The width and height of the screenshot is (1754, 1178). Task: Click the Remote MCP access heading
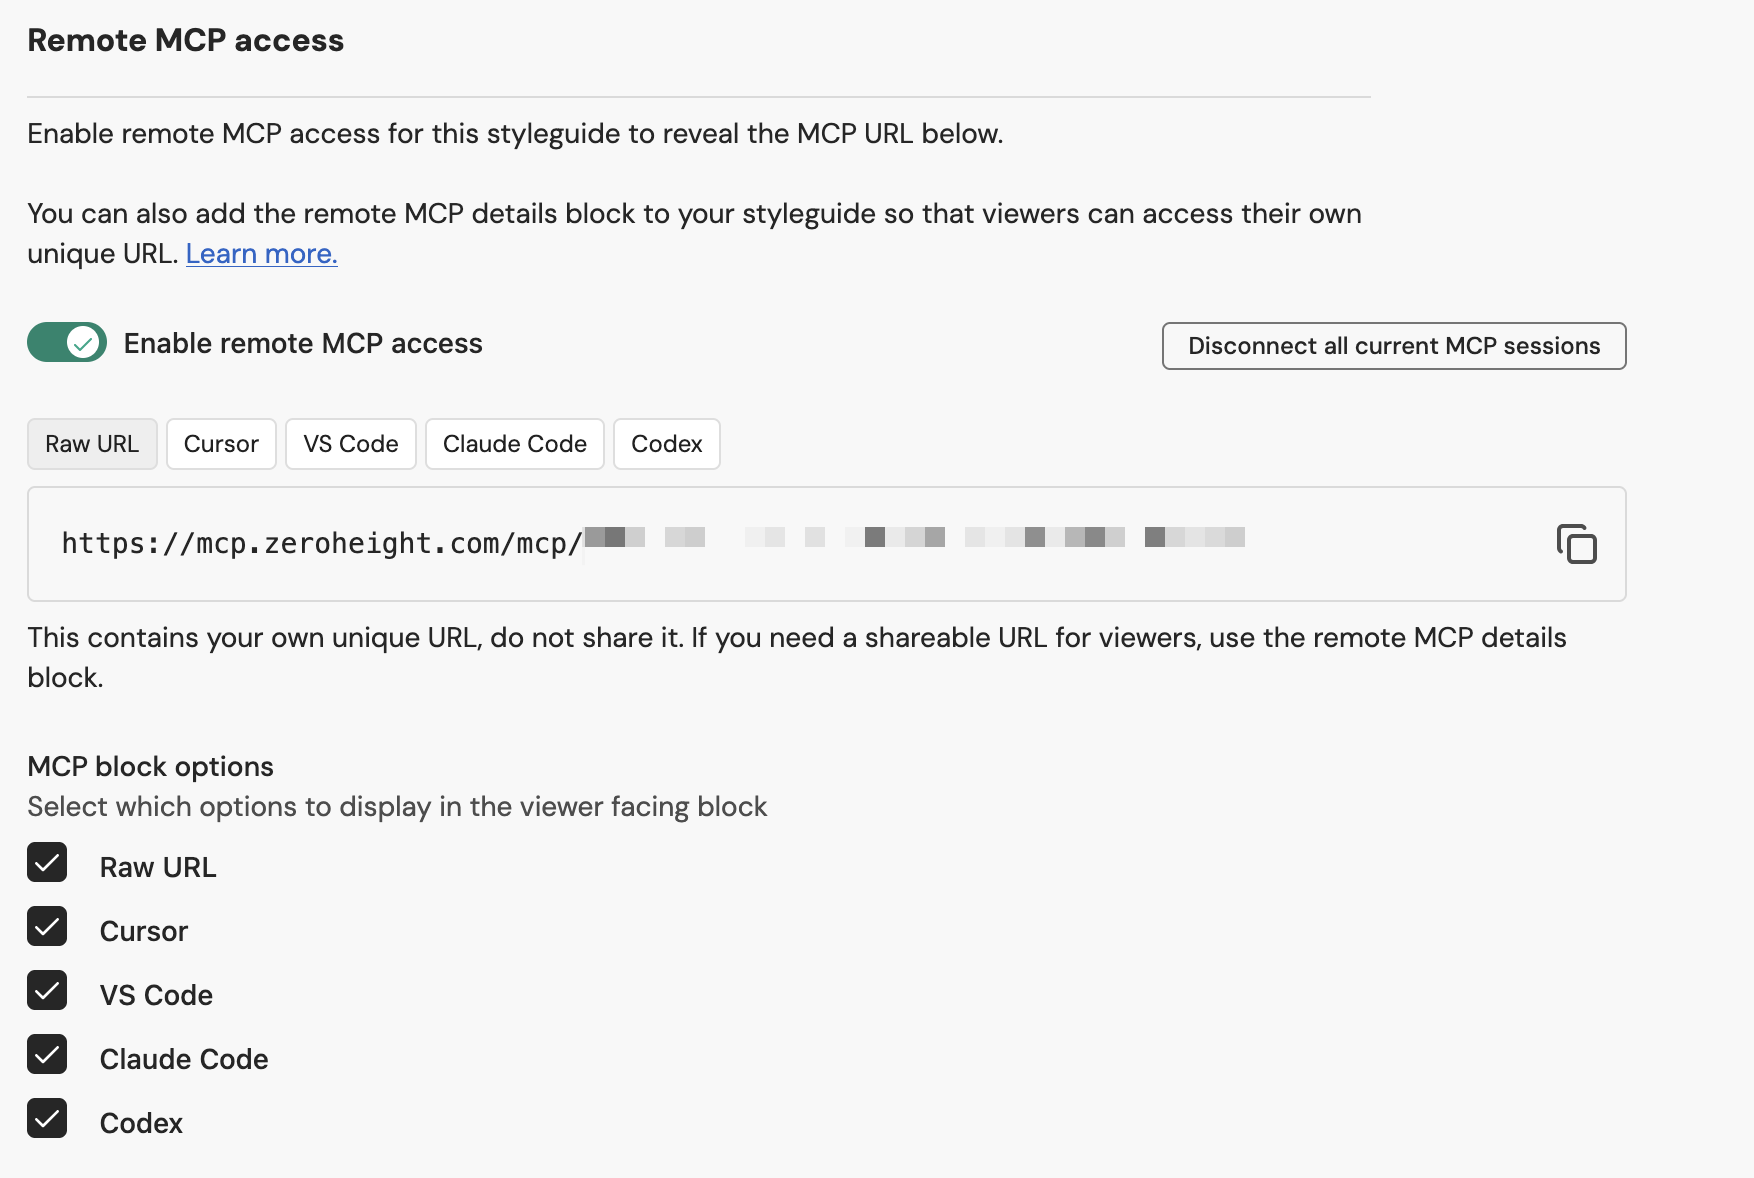tap(185, 40)
